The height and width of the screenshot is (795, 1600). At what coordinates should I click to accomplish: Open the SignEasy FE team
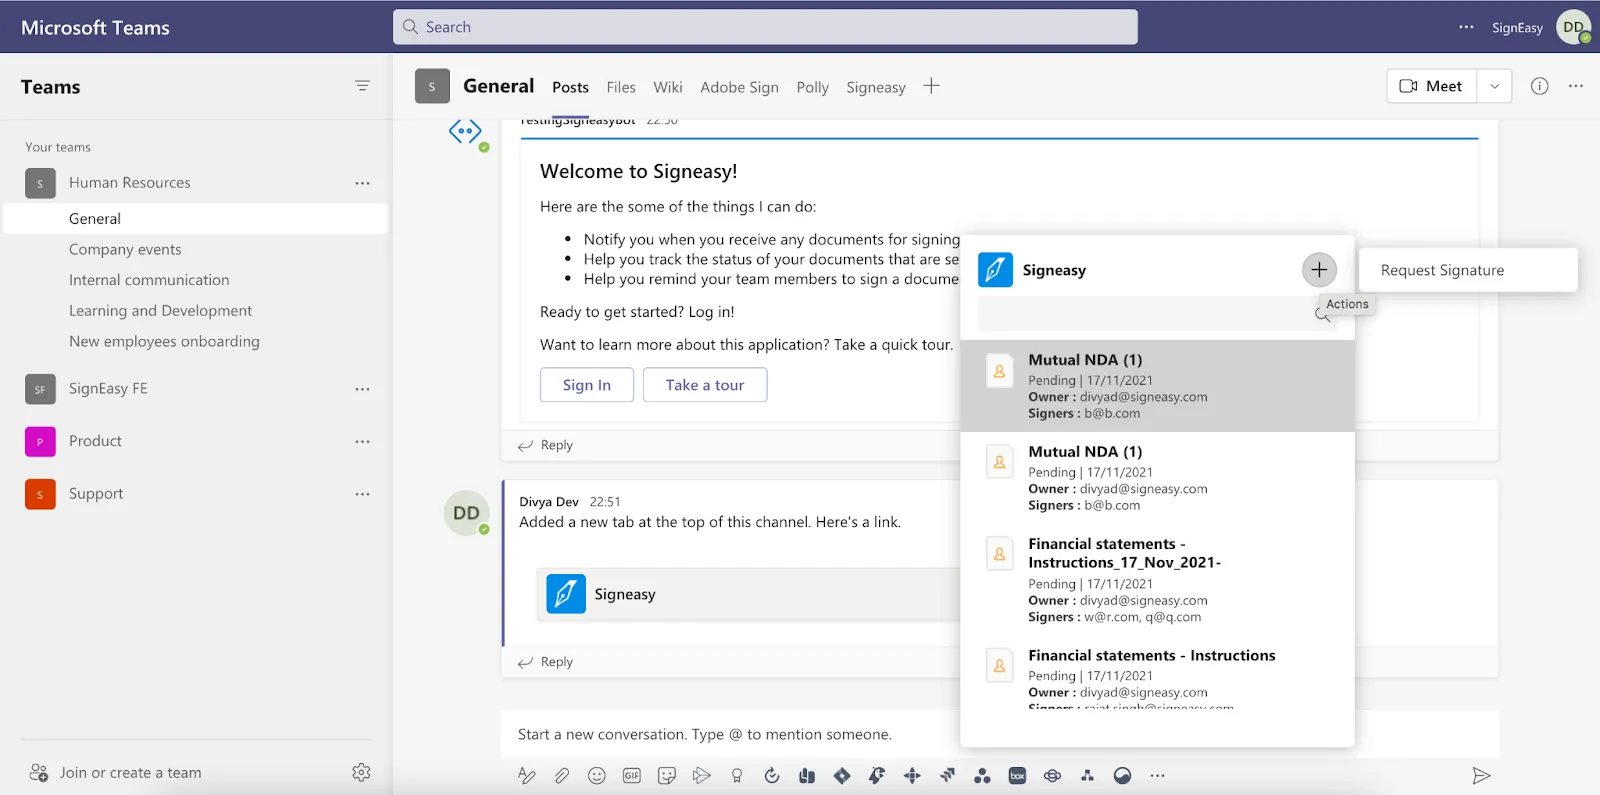pos(108,389)
